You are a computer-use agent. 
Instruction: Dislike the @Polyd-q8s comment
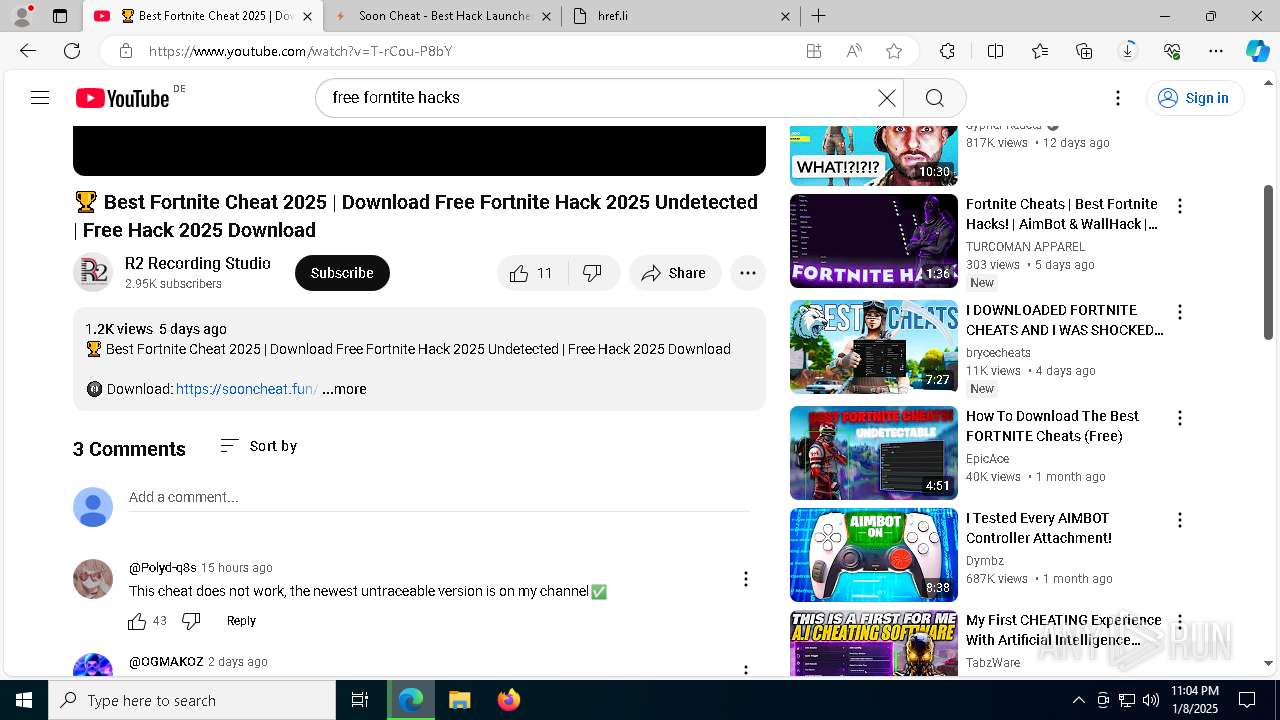191,621
